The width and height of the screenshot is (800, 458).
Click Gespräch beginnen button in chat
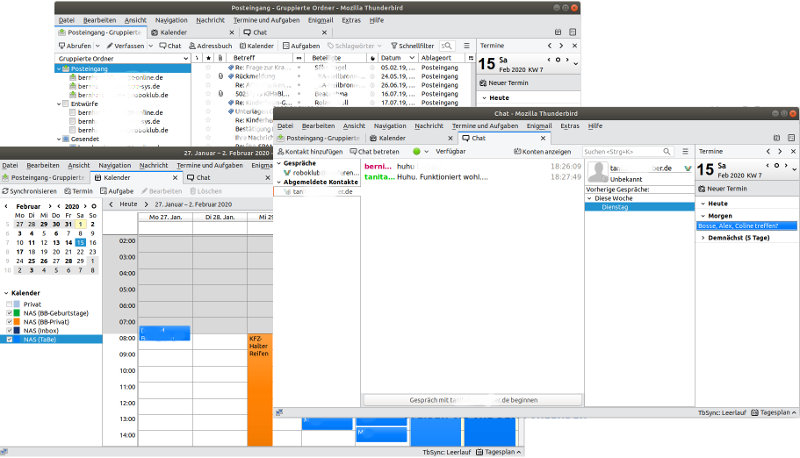point(472,400)
